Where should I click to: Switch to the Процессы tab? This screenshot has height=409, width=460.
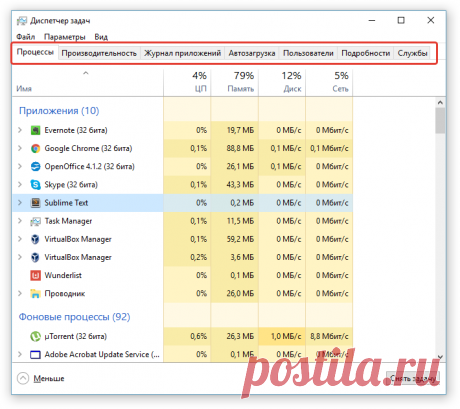tap(35, 52)
